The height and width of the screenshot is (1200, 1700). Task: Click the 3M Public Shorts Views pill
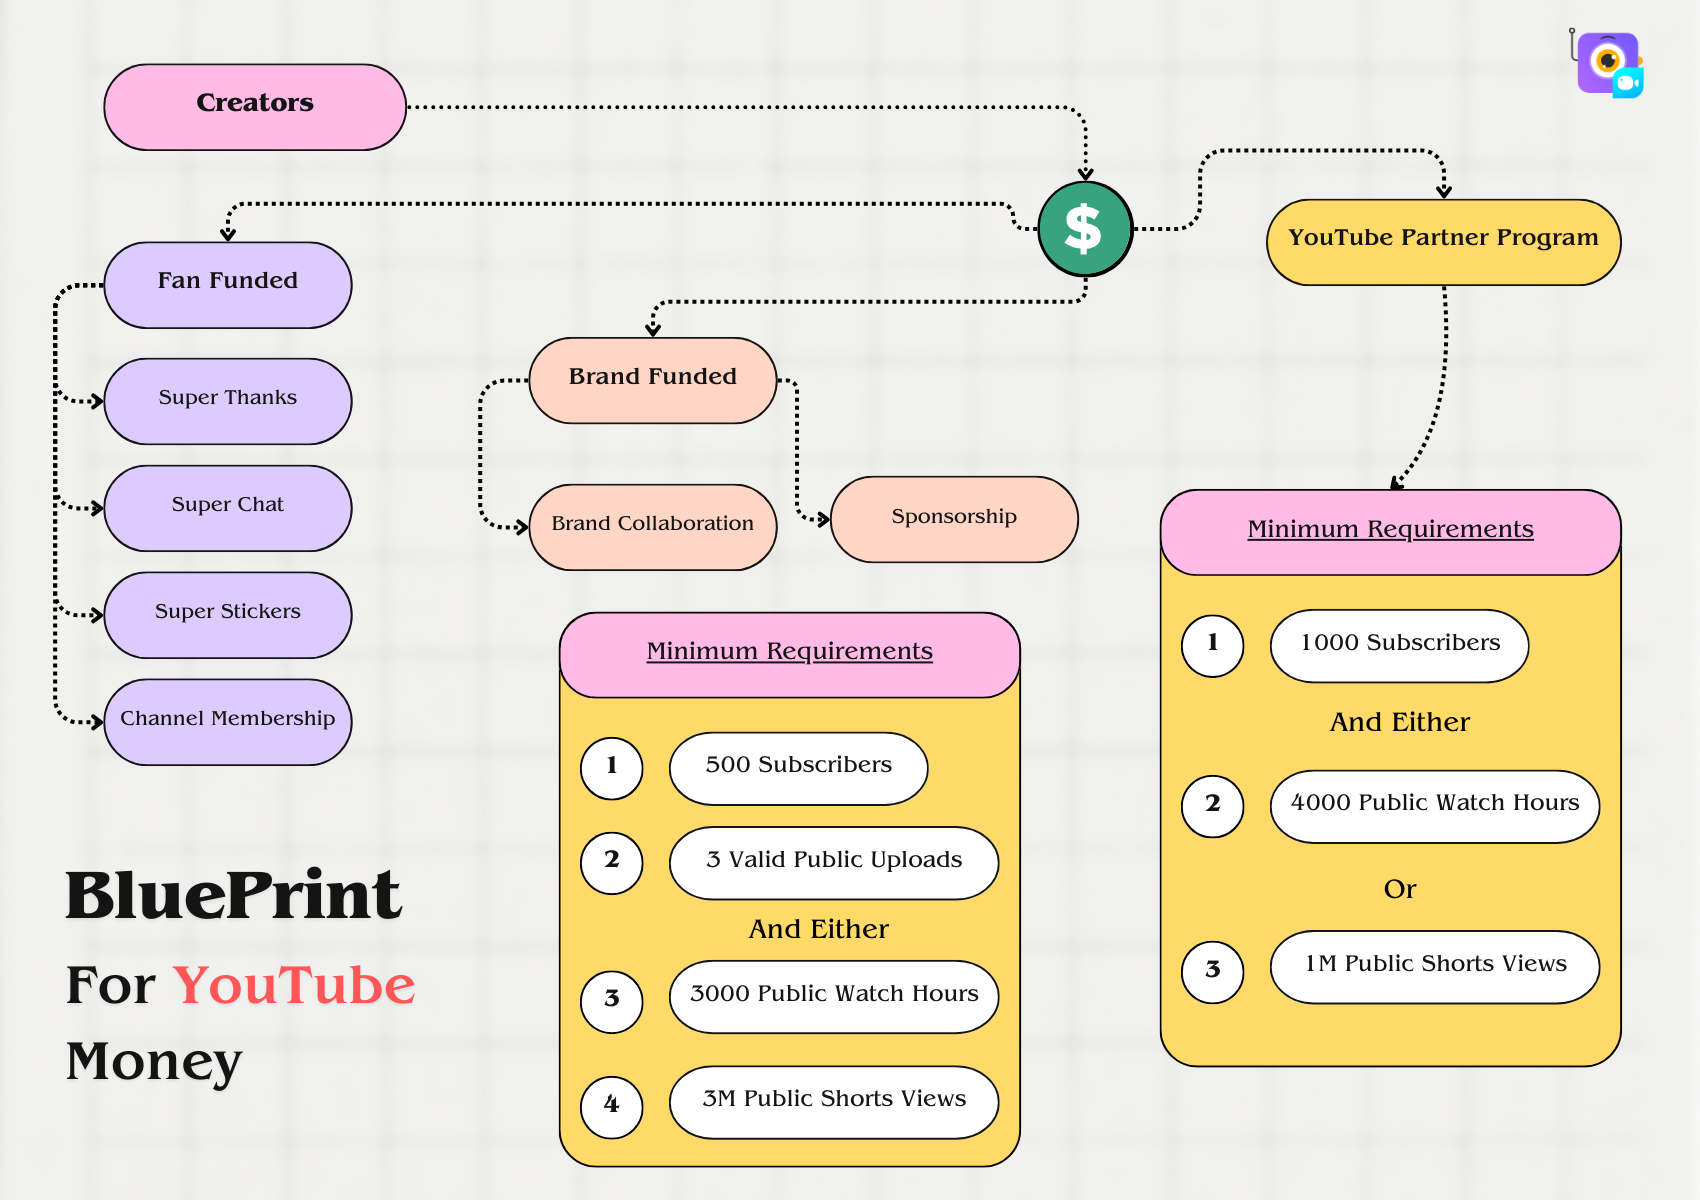834,1102
